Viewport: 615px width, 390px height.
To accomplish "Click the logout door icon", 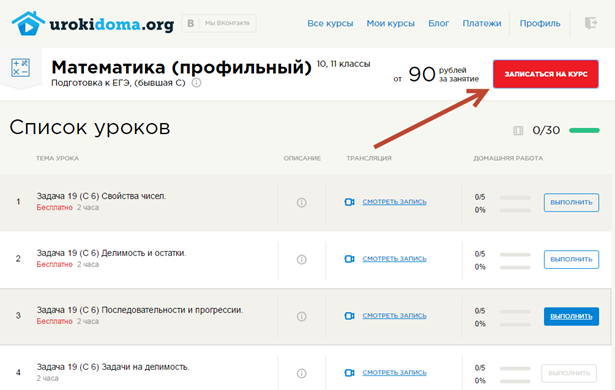I will click(x=590, y=23).
